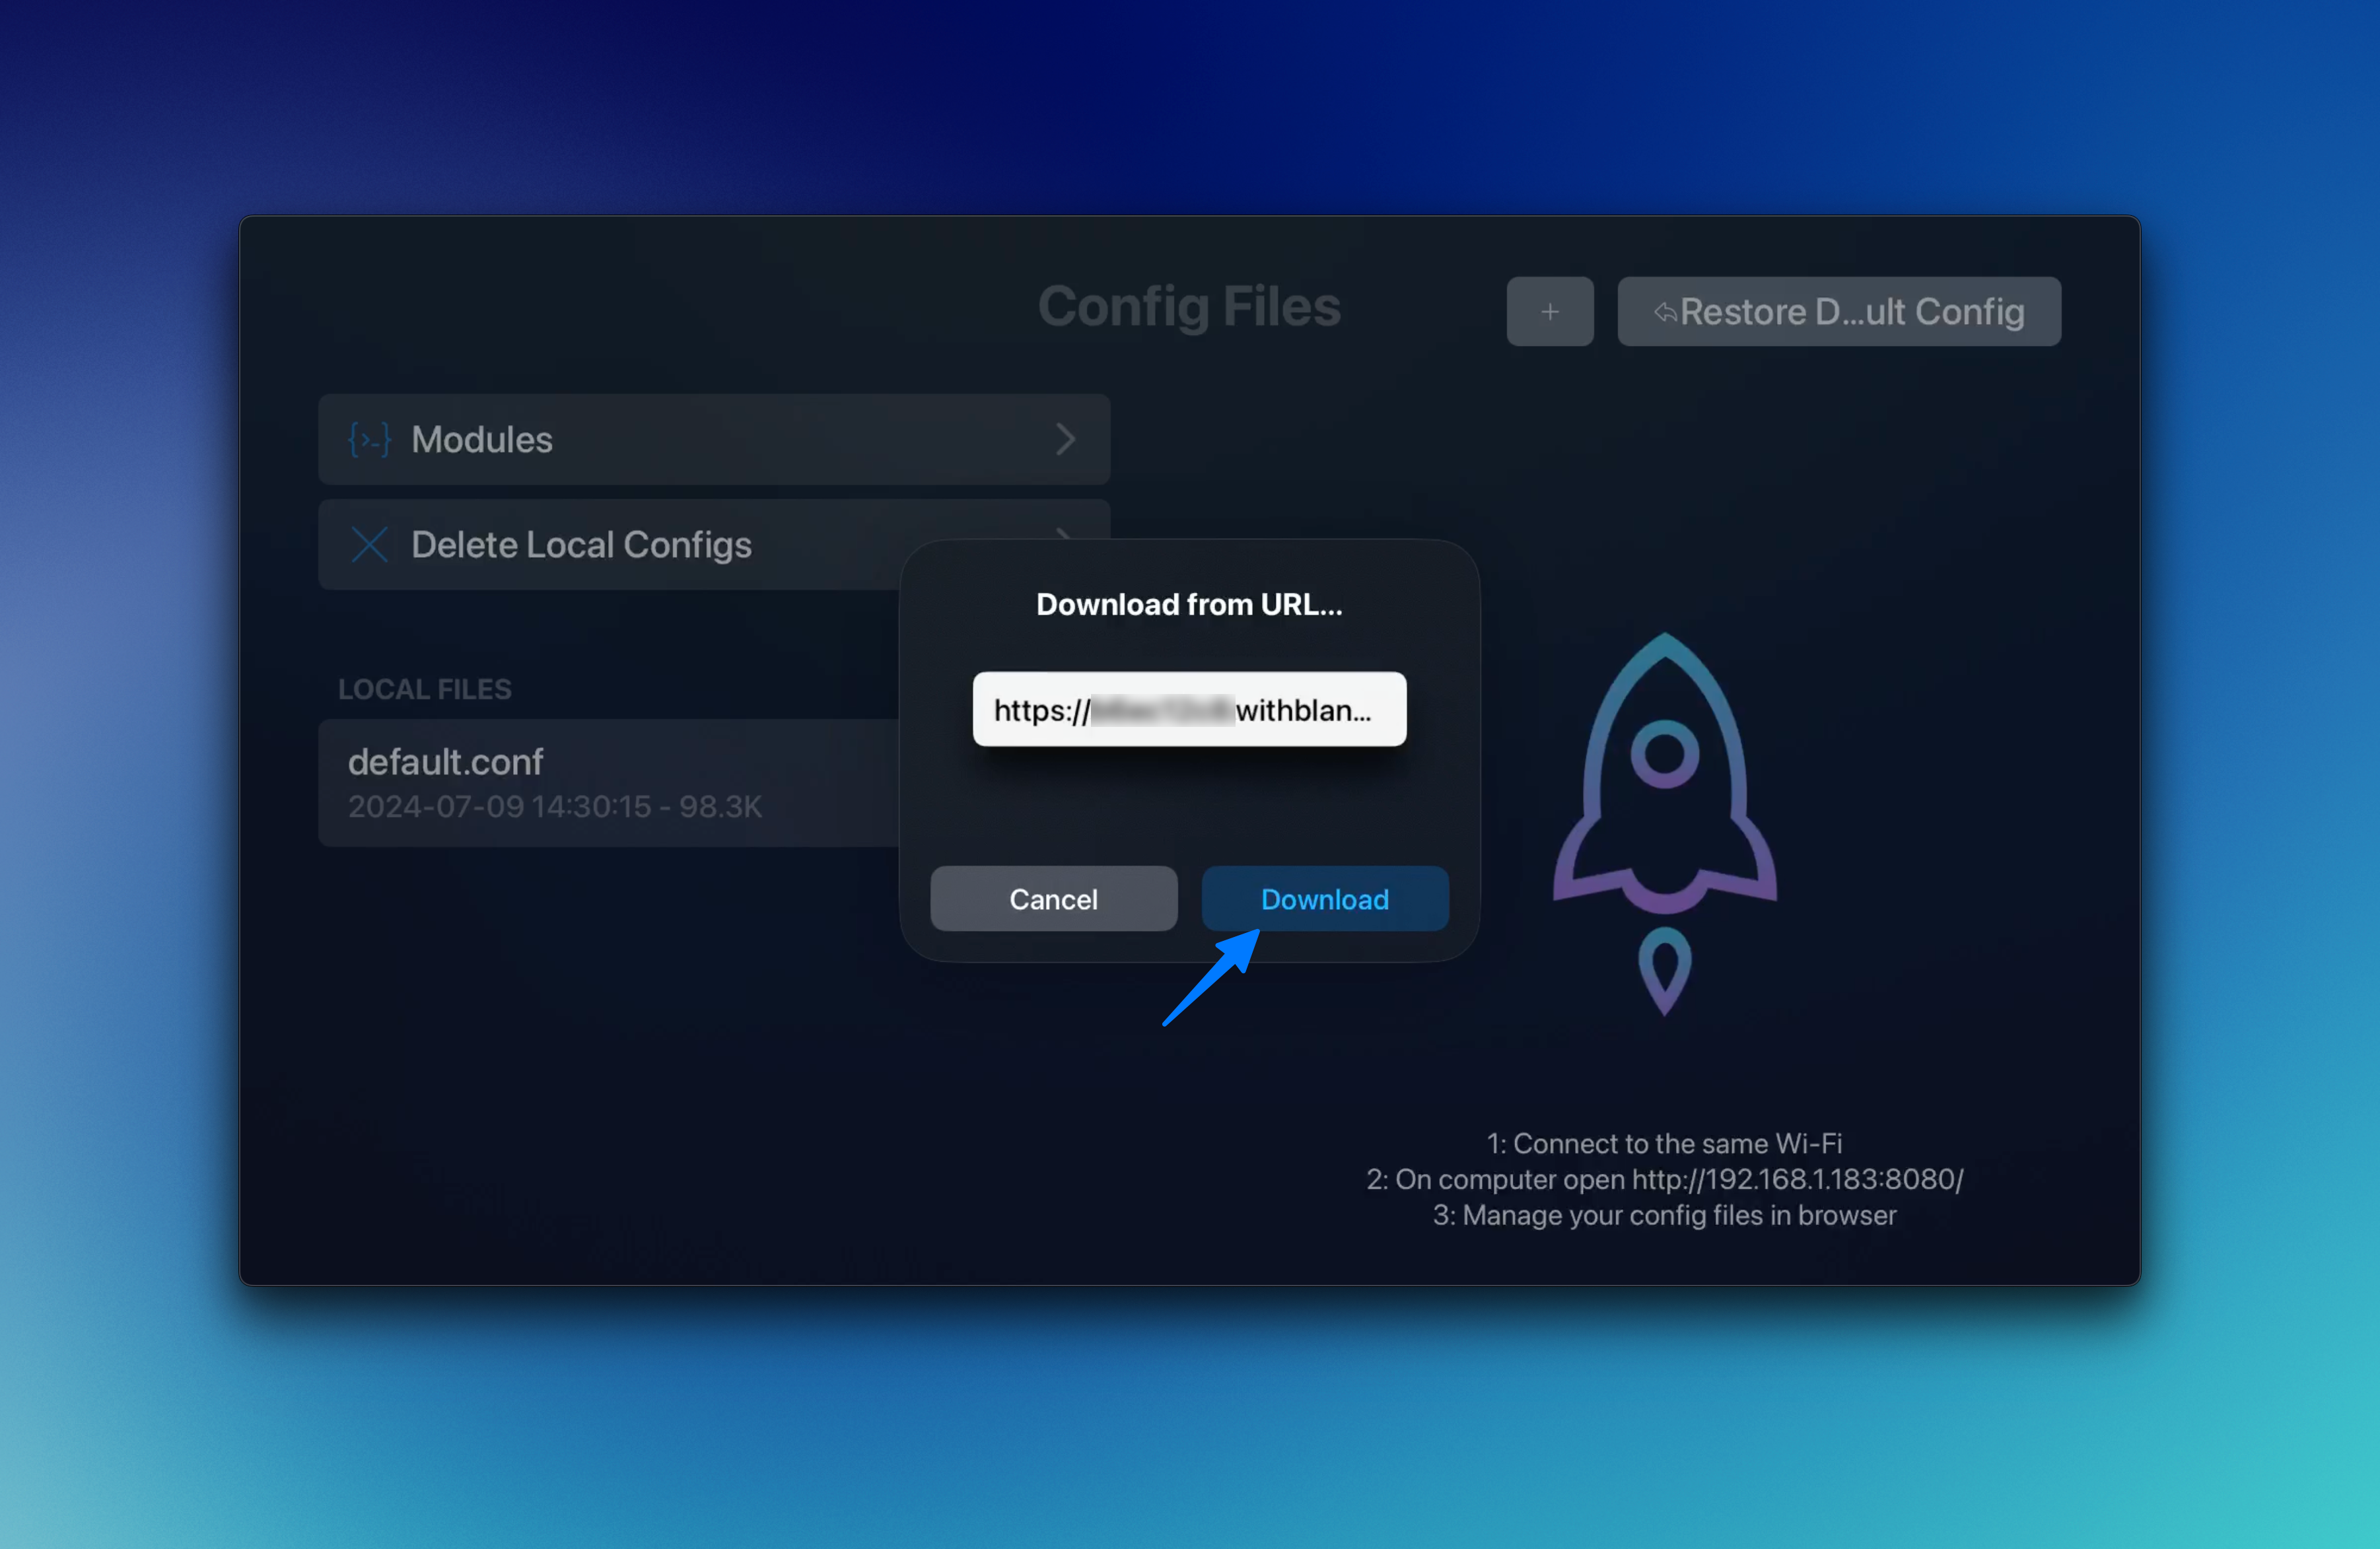The image size is (2380, 1549).
Task: Click the flame shape under the rocket
Action: pyautogui.click(x=1664, y=968)
